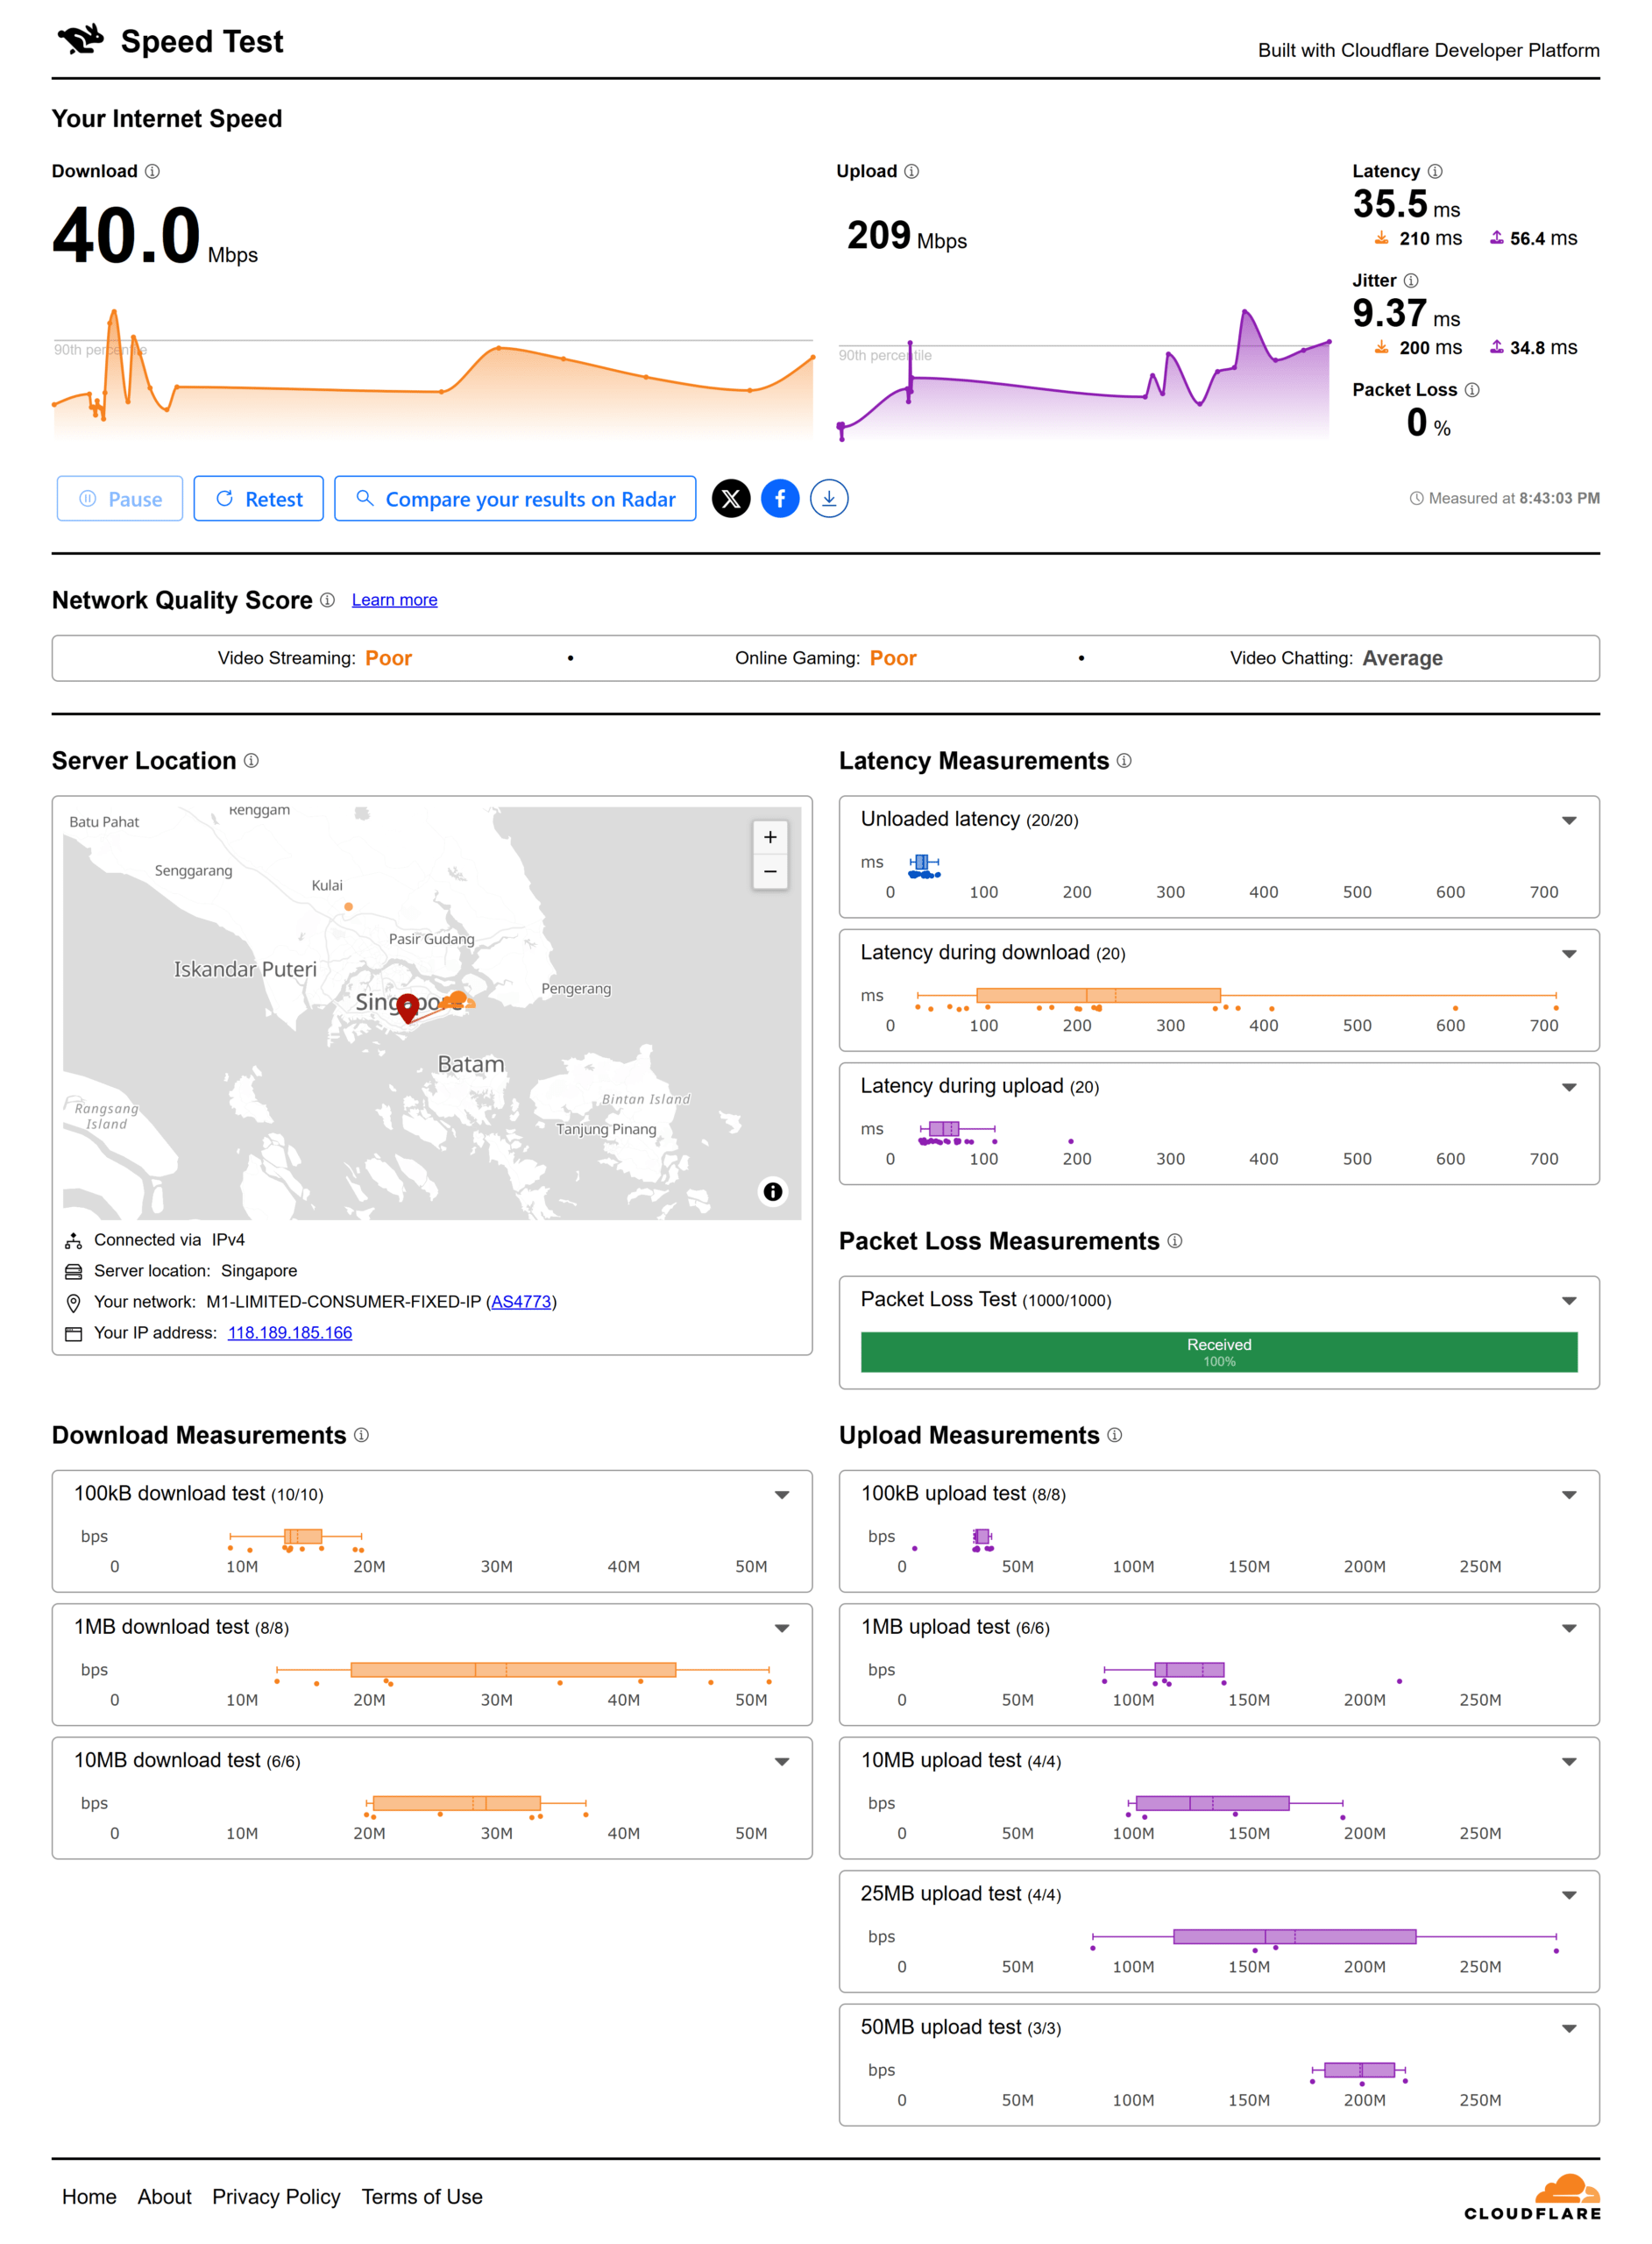Click the green Received packet loss bar
Screen dimensions: 1652x2244
1218,1351
